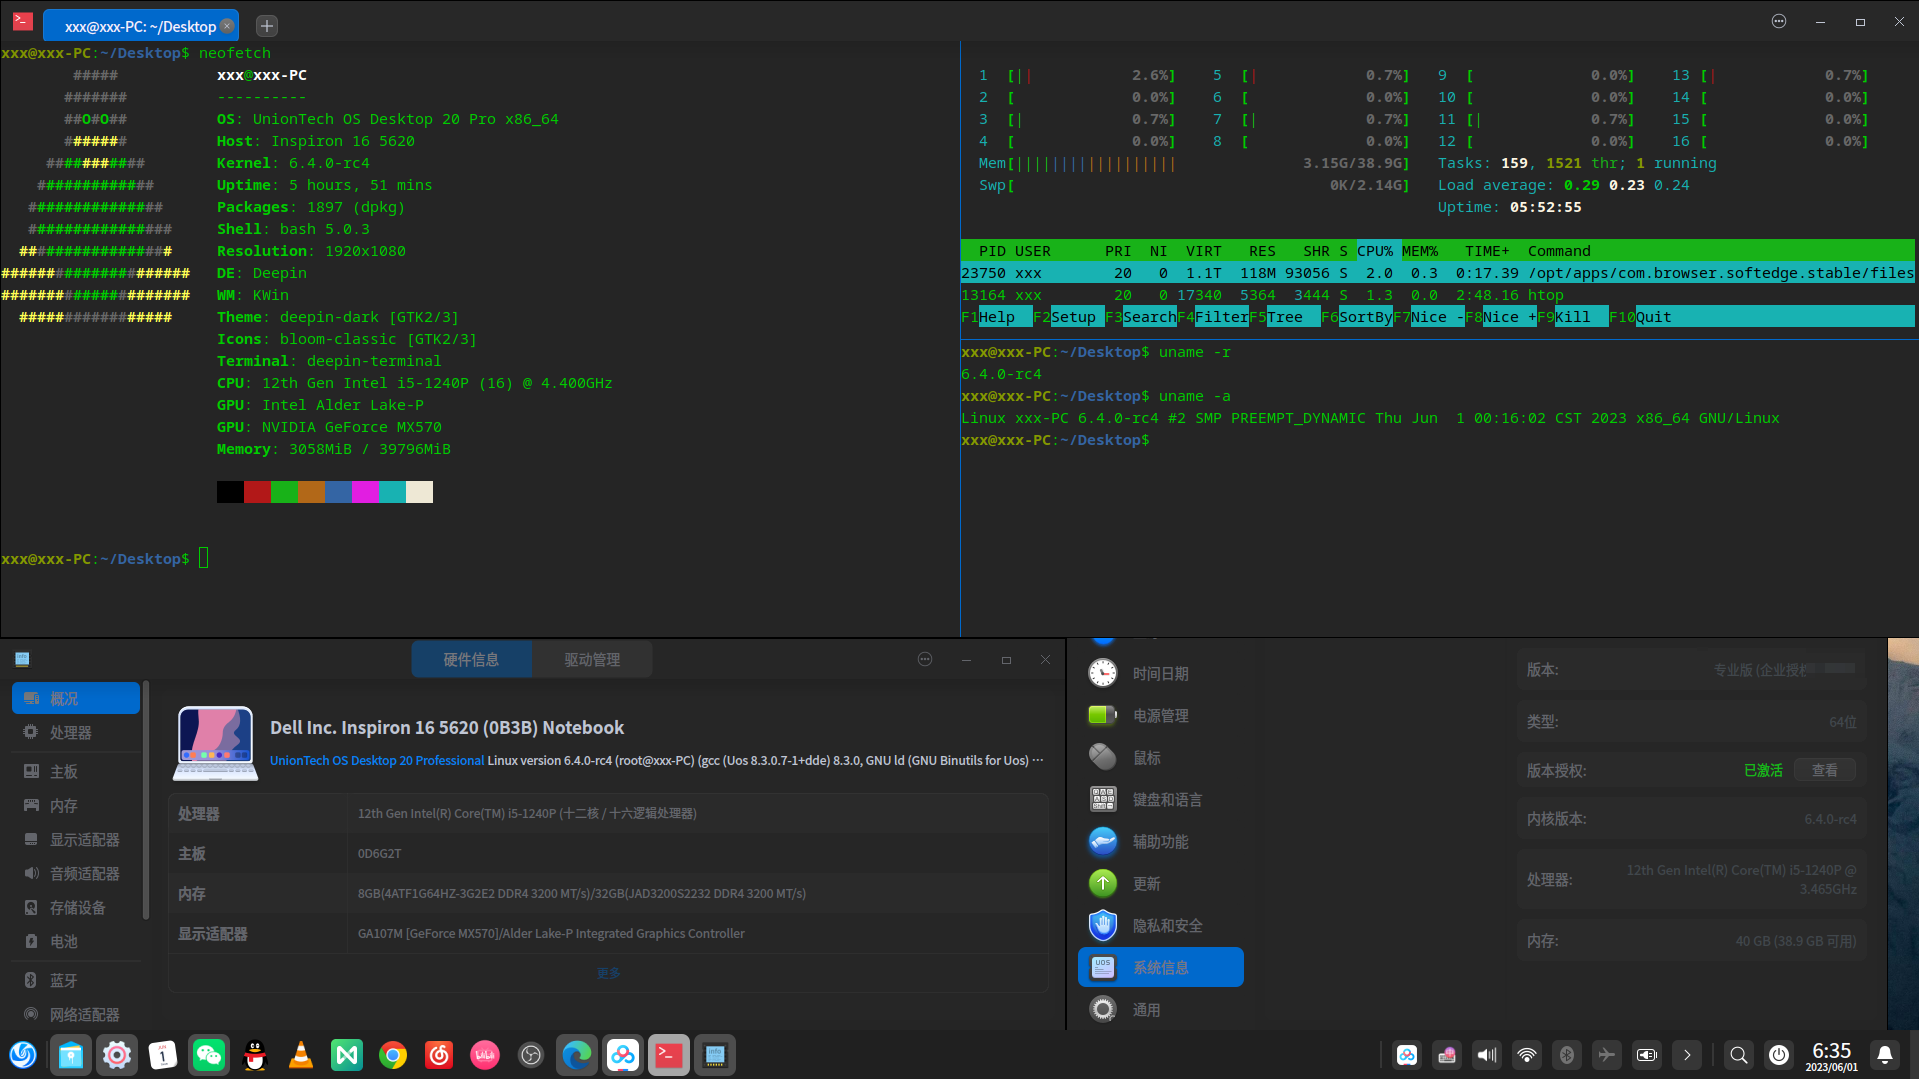
Task: Open WeChat from the dock
Action: 209,1055
